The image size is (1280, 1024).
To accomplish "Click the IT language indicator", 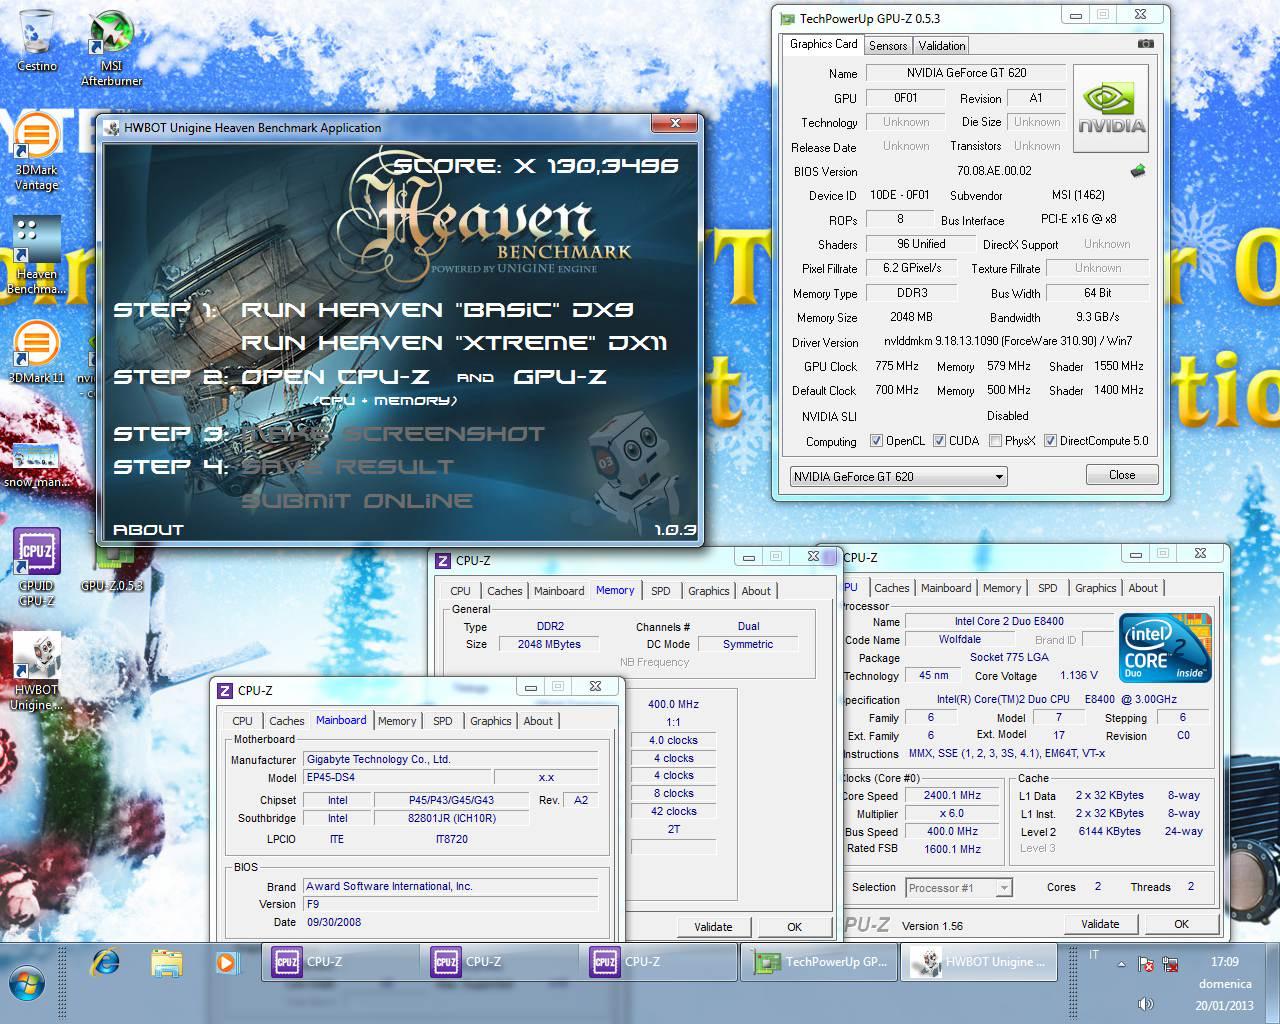I will (x=1093, y=956).
